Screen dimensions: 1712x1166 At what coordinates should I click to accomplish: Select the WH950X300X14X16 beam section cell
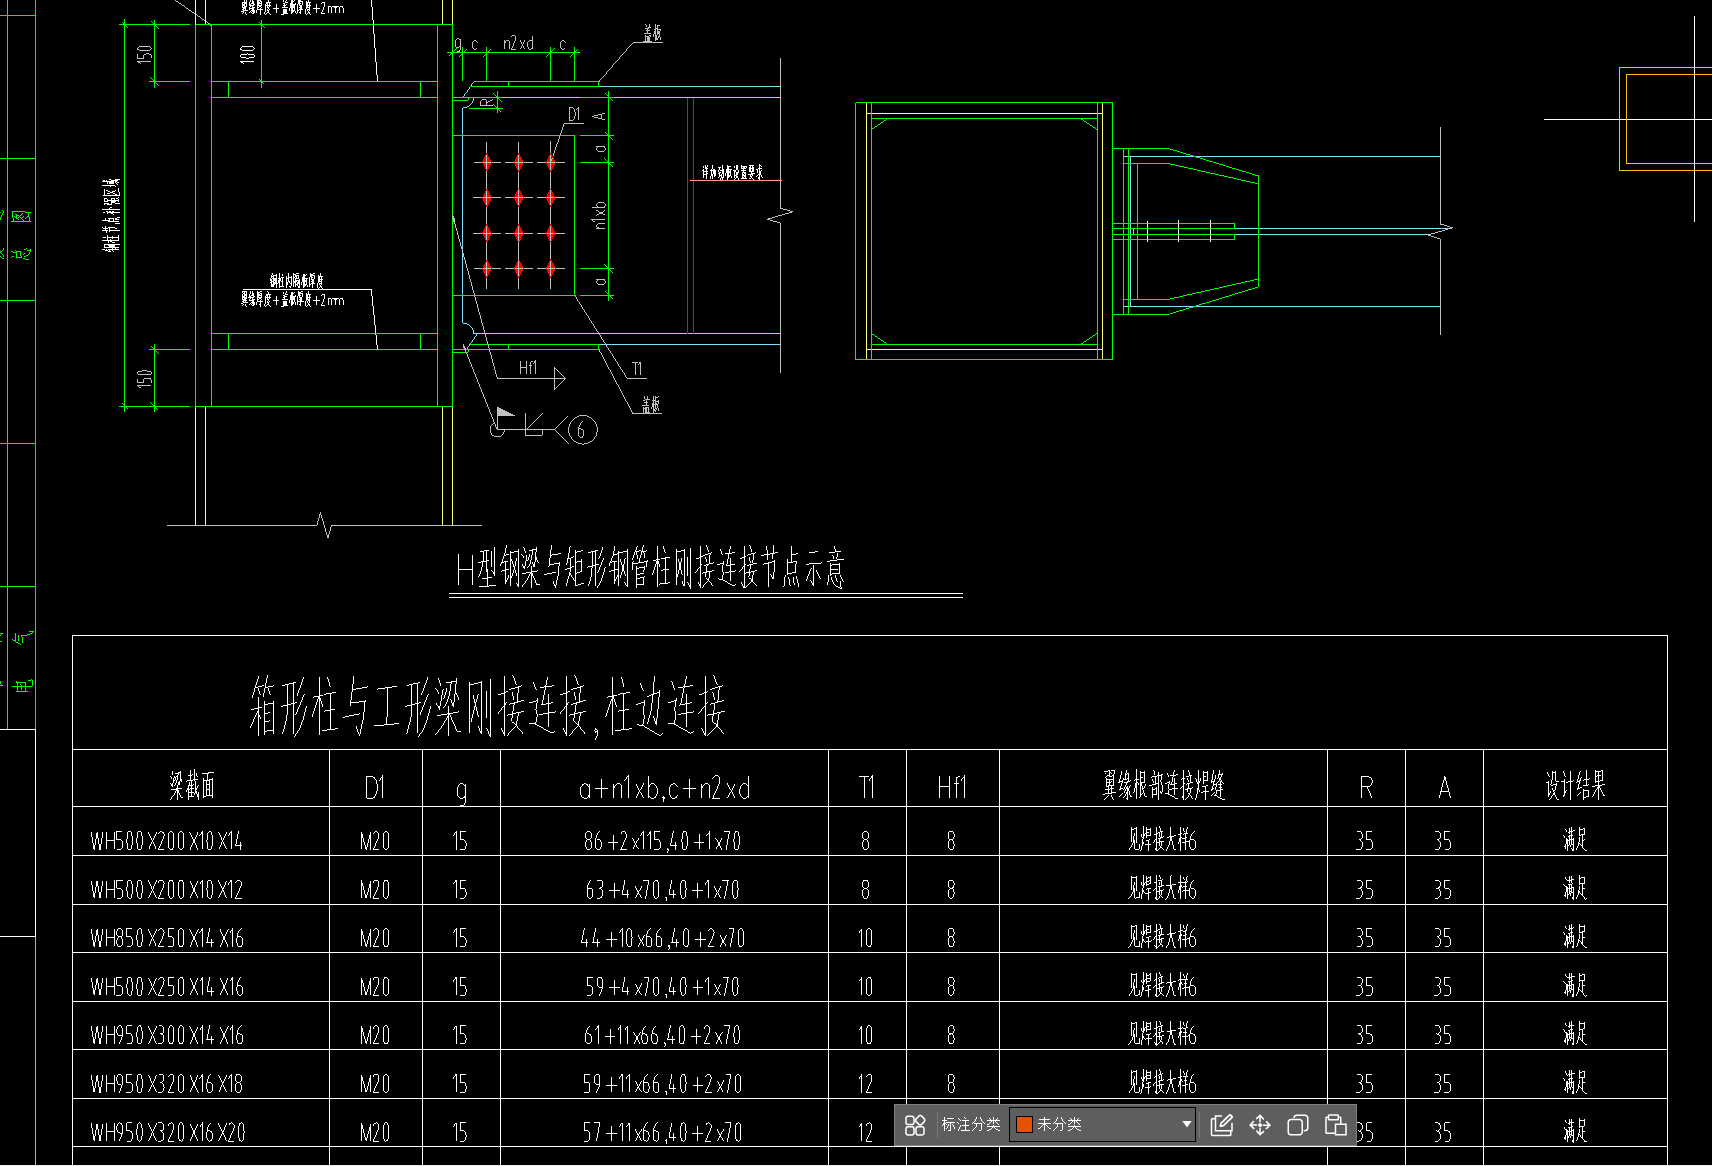[x=166, y=1036]
